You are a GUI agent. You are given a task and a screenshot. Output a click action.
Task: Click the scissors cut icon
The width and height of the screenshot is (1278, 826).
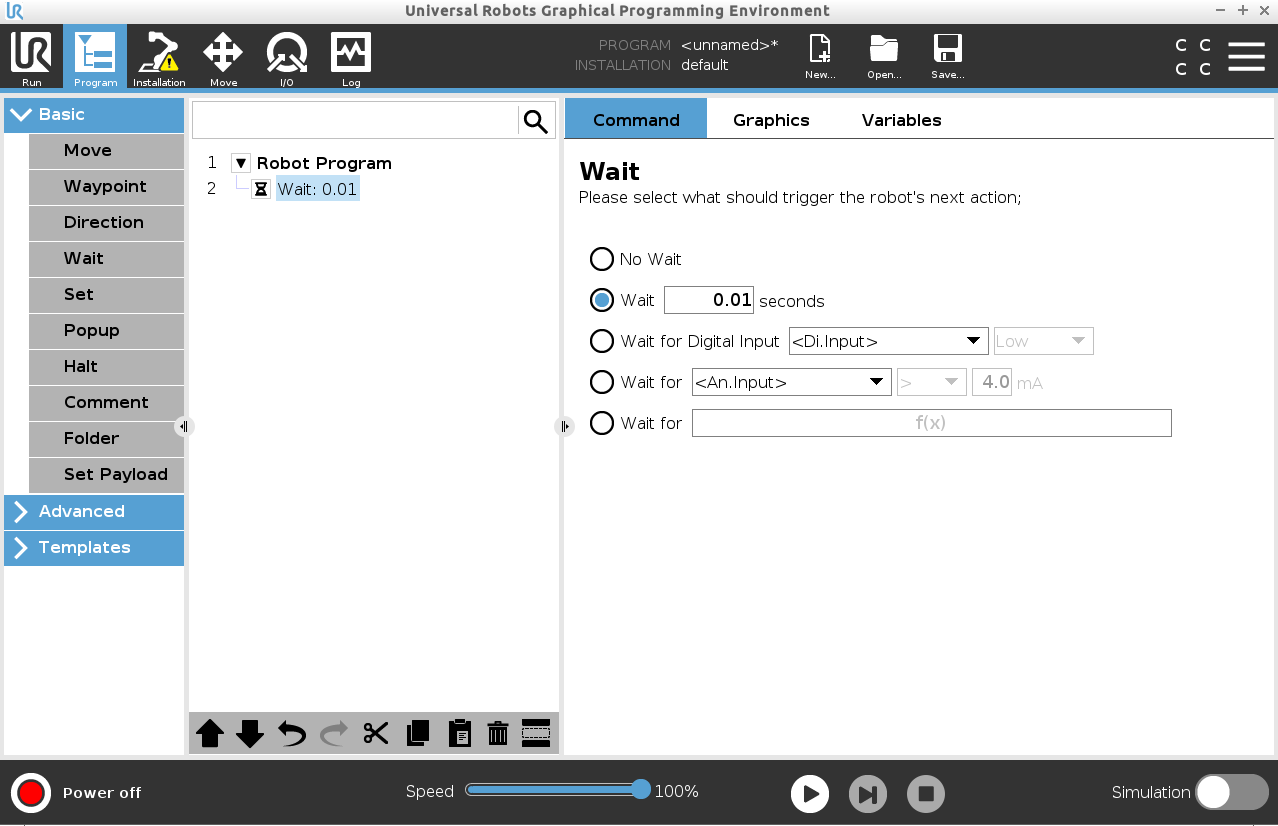pos(376,733)
